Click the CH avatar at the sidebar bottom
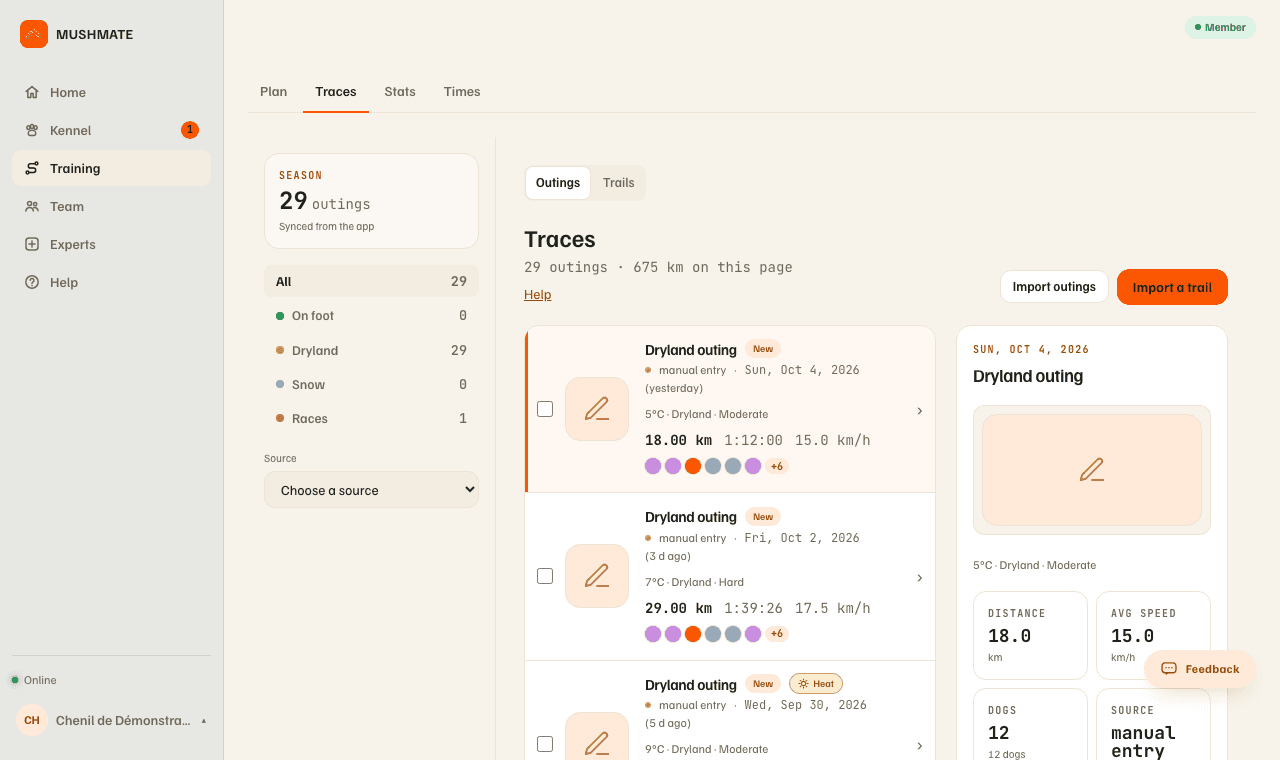This screenshot has width=1280, height=760. tap(32, 720)
